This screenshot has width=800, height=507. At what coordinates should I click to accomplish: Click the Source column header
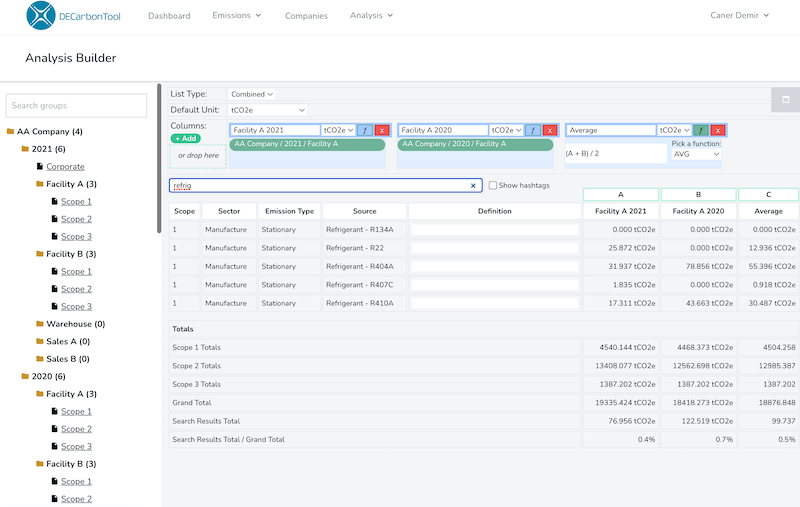[x=364, y=211]
